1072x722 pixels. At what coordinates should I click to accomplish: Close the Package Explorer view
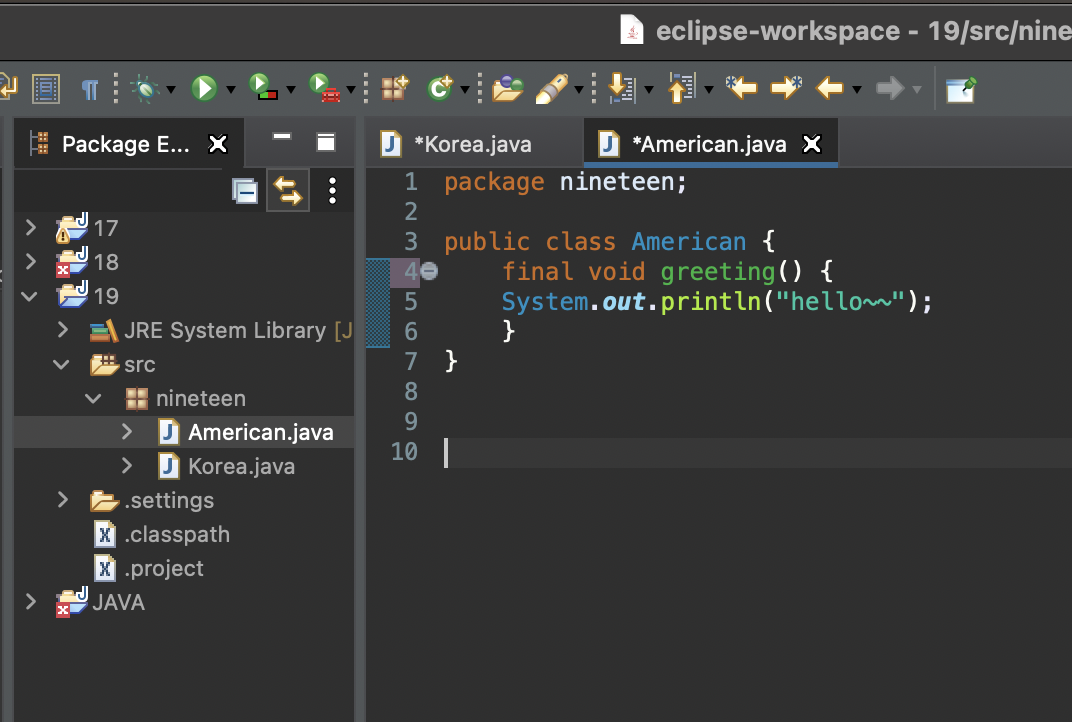218,144
